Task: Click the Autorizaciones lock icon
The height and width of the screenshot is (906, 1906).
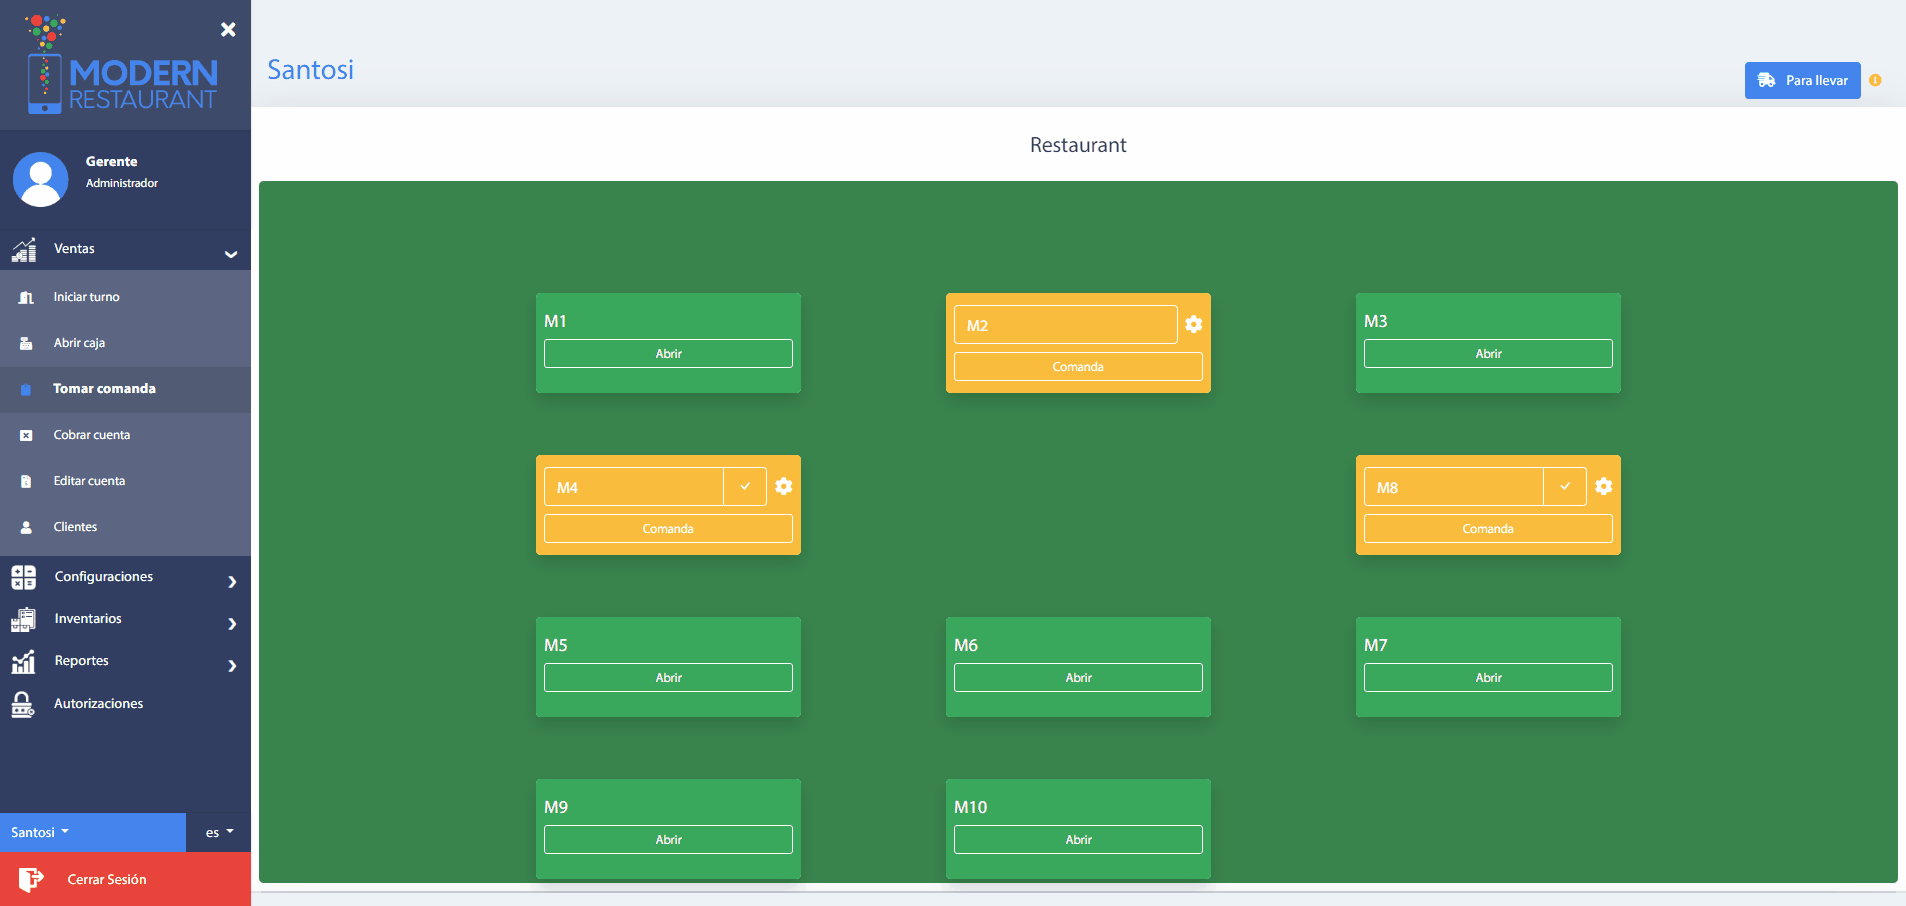Action: (x=23, y=704)
